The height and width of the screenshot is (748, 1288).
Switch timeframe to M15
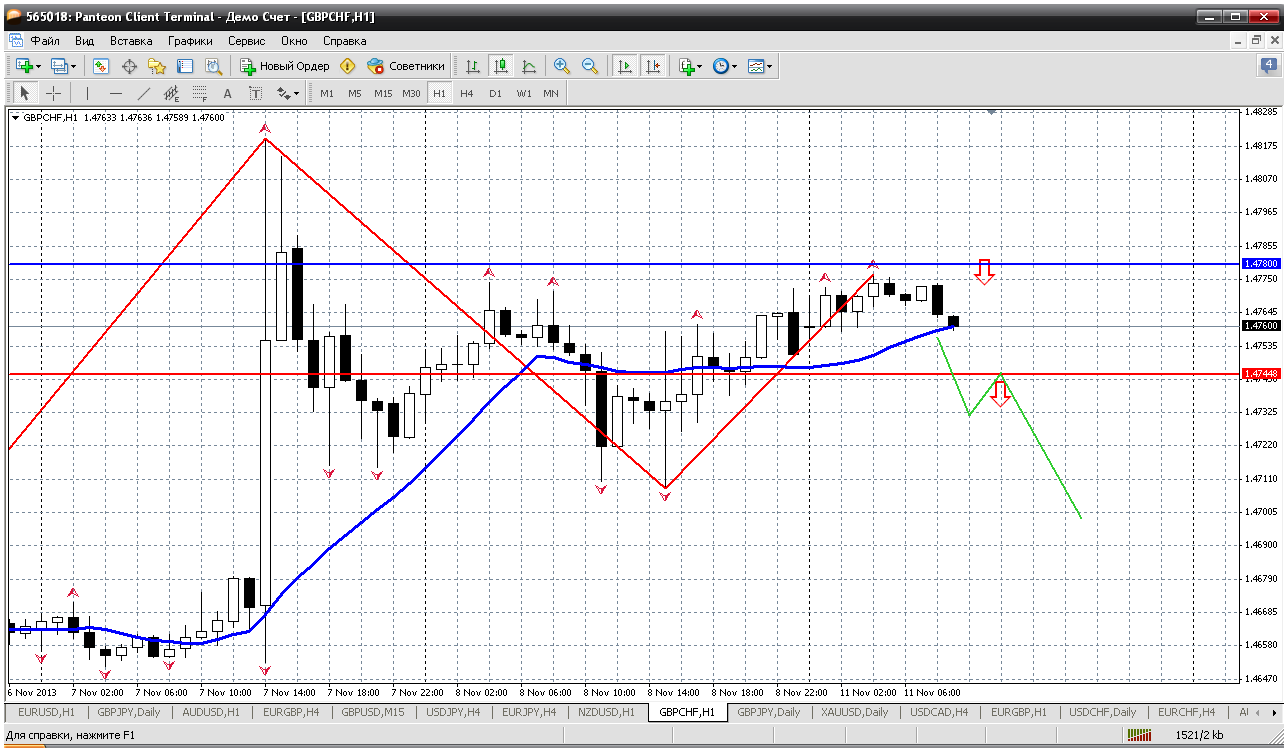click(x=383, y=93)
